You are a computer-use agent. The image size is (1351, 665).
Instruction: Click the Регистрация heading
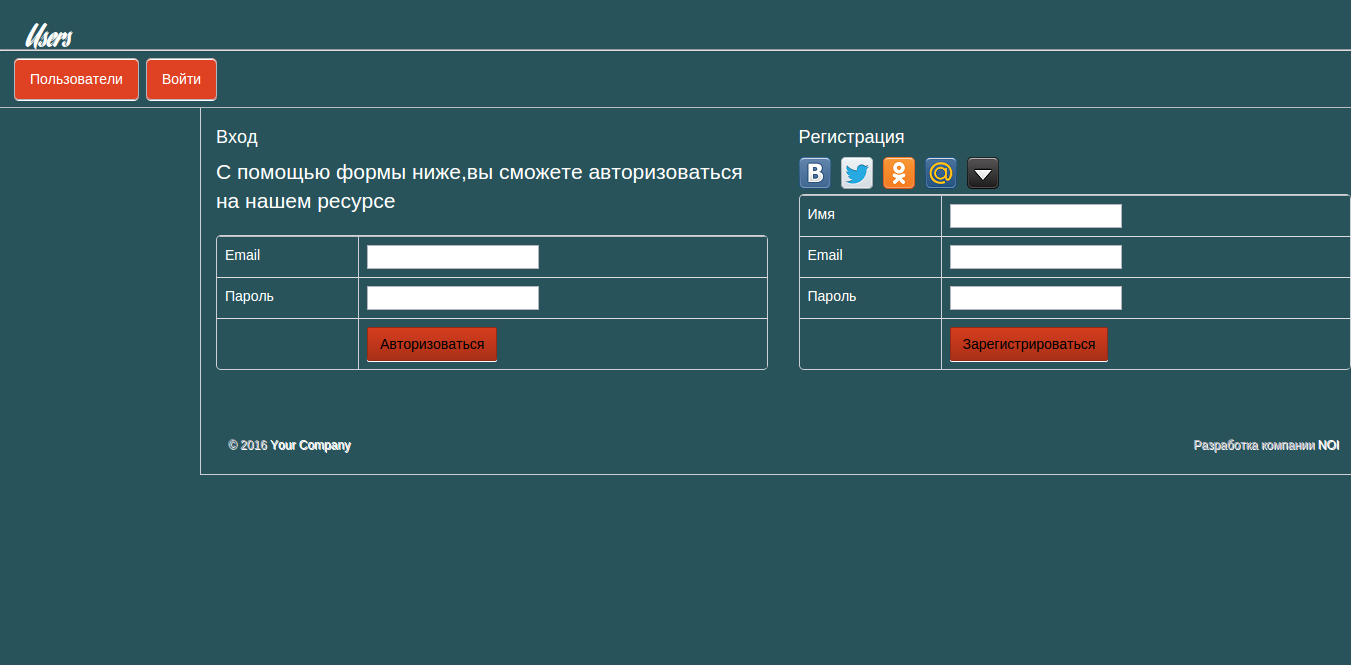coord(851,137)
